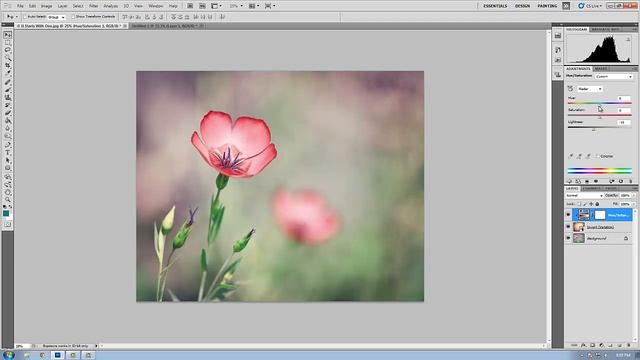This screenshot has height=360, width=640.
Task: Switch to the Masks tab
Action: 600,69
